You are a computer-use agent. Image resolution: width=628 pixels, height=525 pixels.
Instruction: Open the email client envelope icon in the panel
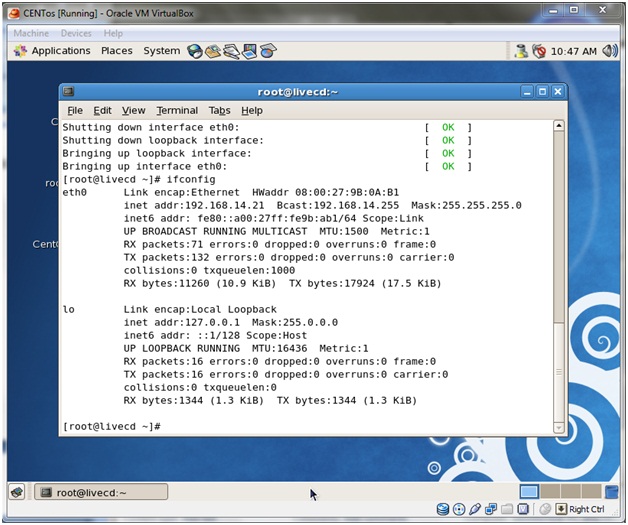213,51
